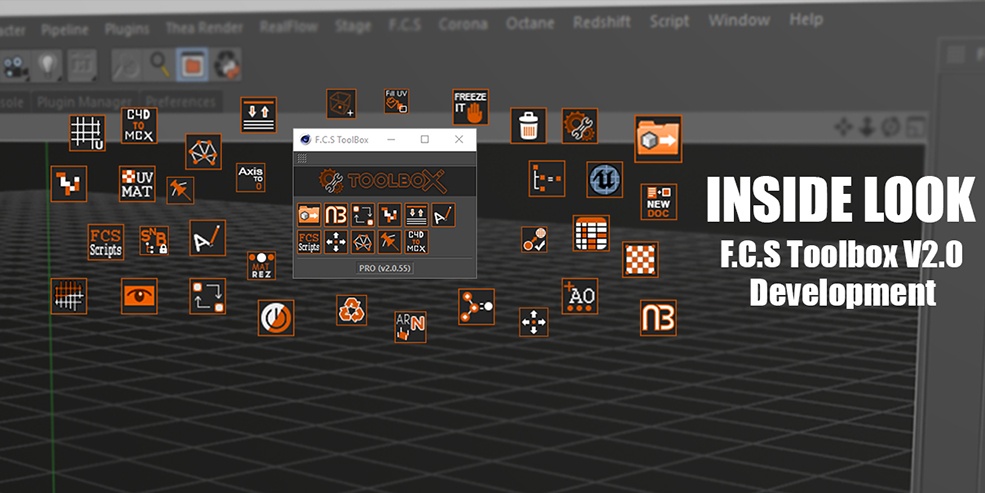985x493 pixels.
Task: Click the hierarchy tree icon
Action: [547, 179]
